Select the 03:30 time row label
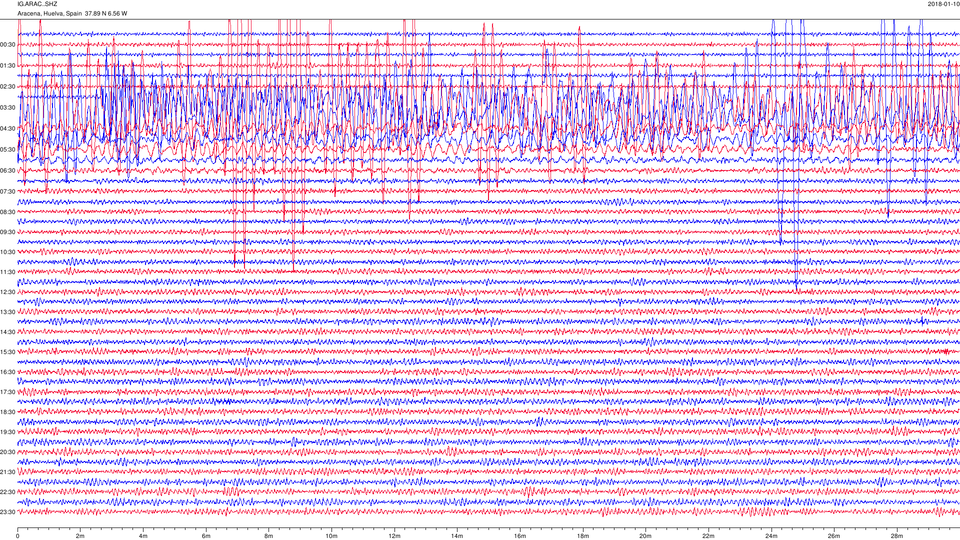 [7, 108]
